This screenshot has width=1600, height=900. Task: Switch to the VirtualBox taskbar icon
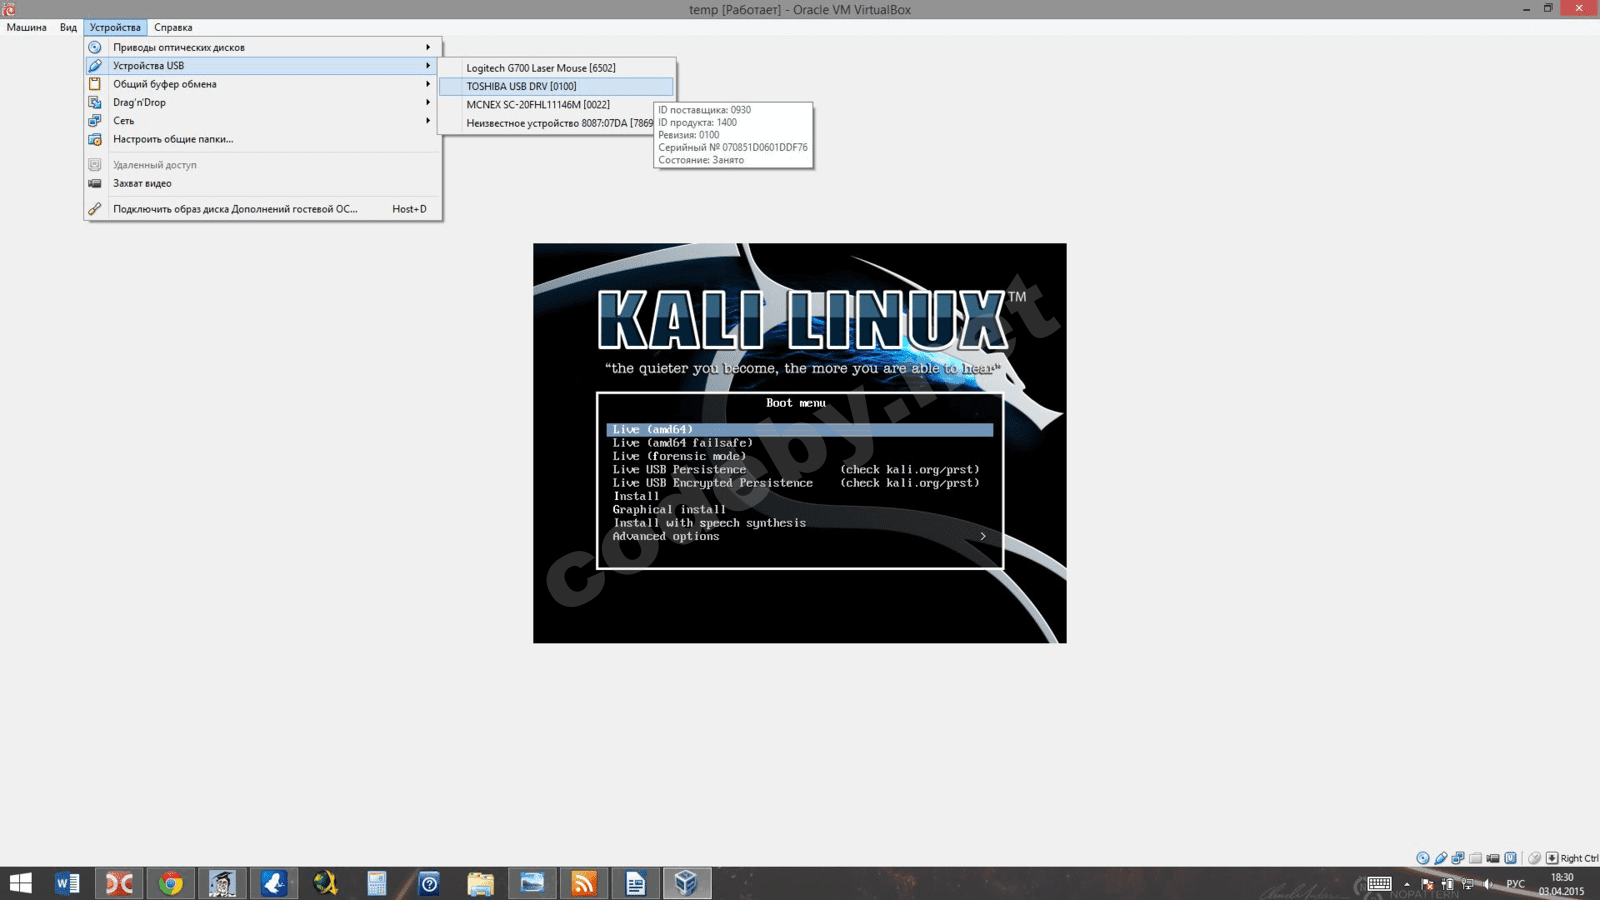tap(686, 883)
